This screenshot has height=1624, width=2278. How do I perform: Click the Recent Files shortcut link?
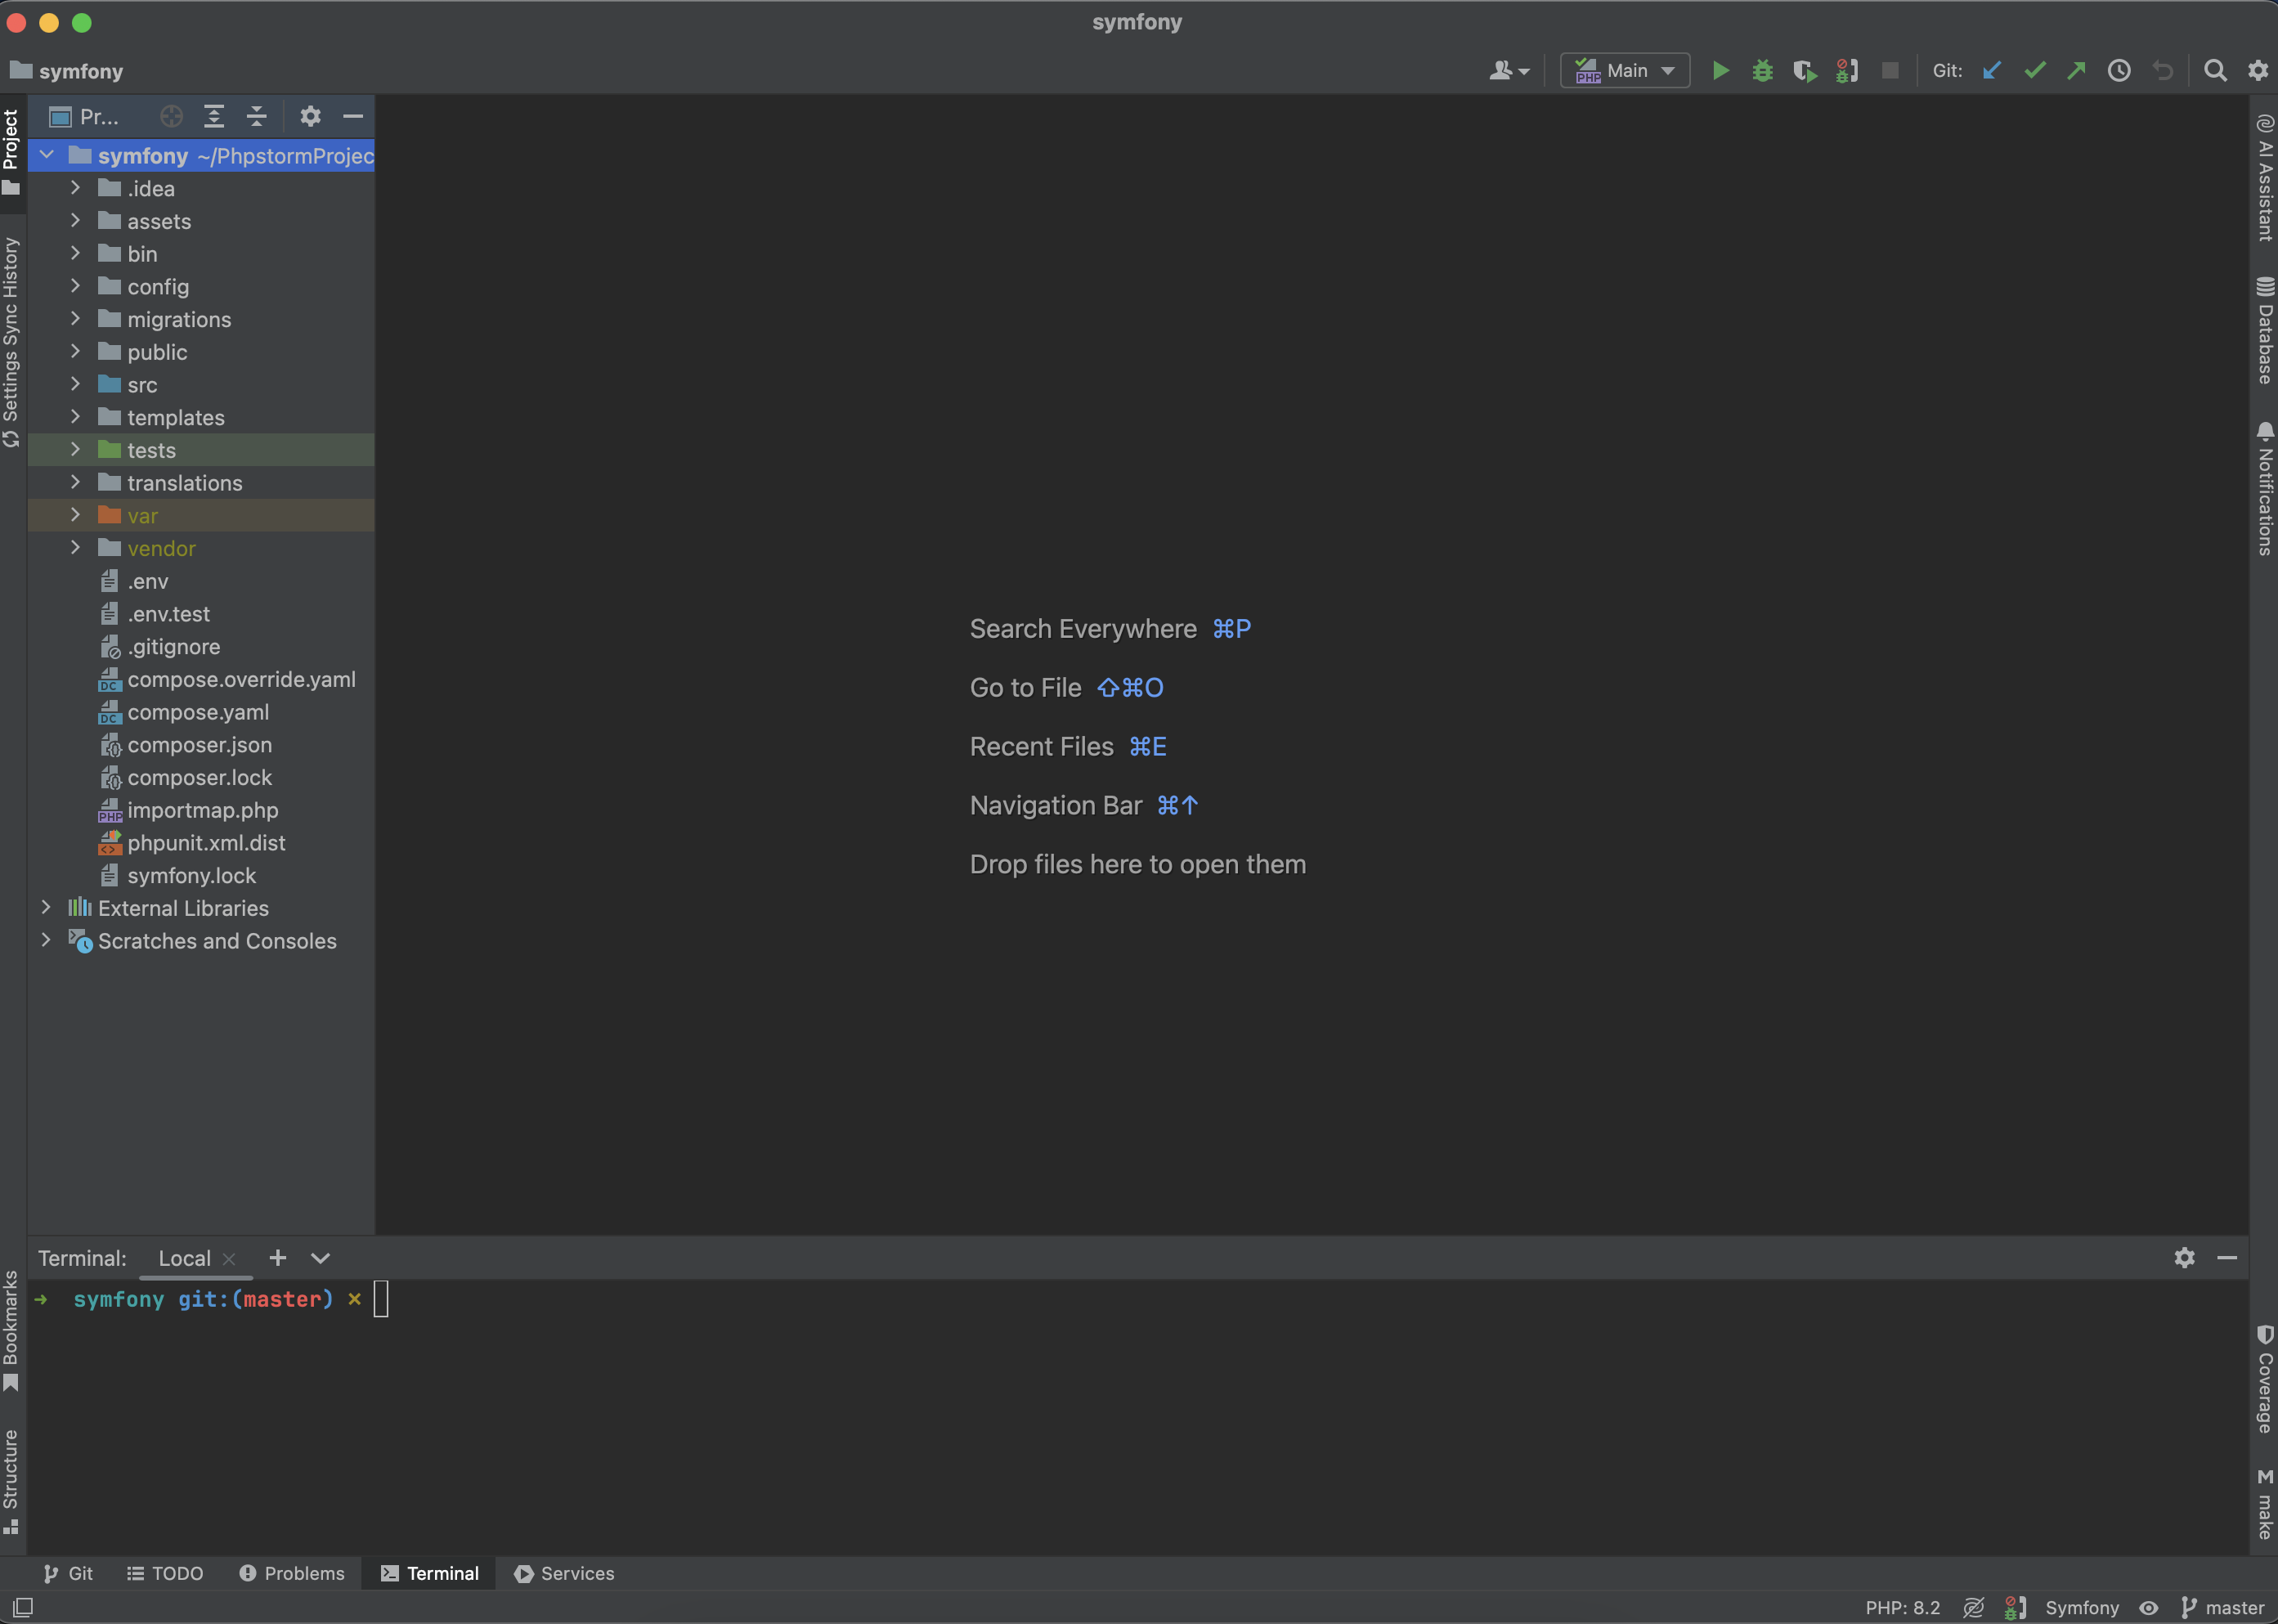pos(1040,746)
